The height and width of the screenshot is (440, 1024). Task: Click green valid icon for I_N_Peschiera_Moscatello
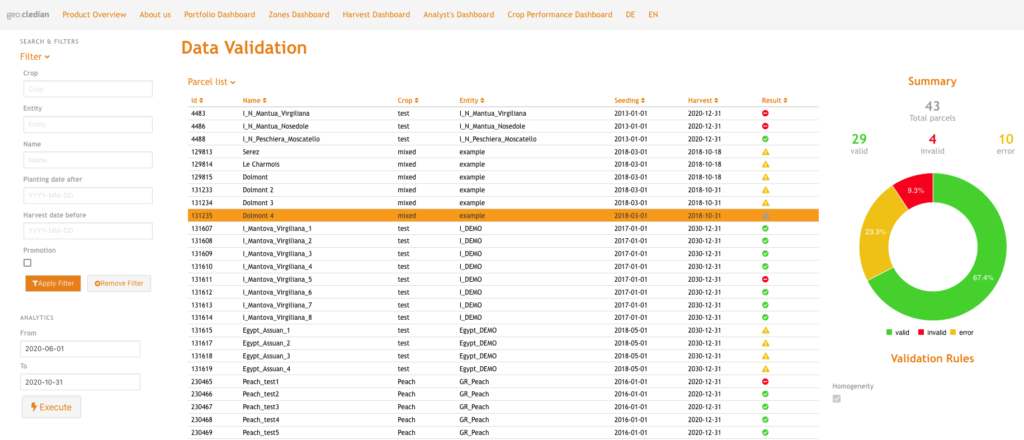(765, 139)
